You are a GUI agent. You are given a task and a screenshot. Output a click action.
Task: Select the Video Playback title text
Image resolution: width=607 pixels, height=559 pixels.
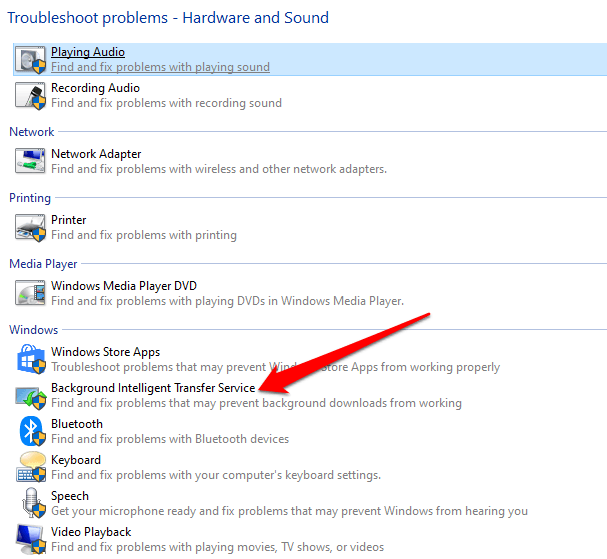coord(91,532)
